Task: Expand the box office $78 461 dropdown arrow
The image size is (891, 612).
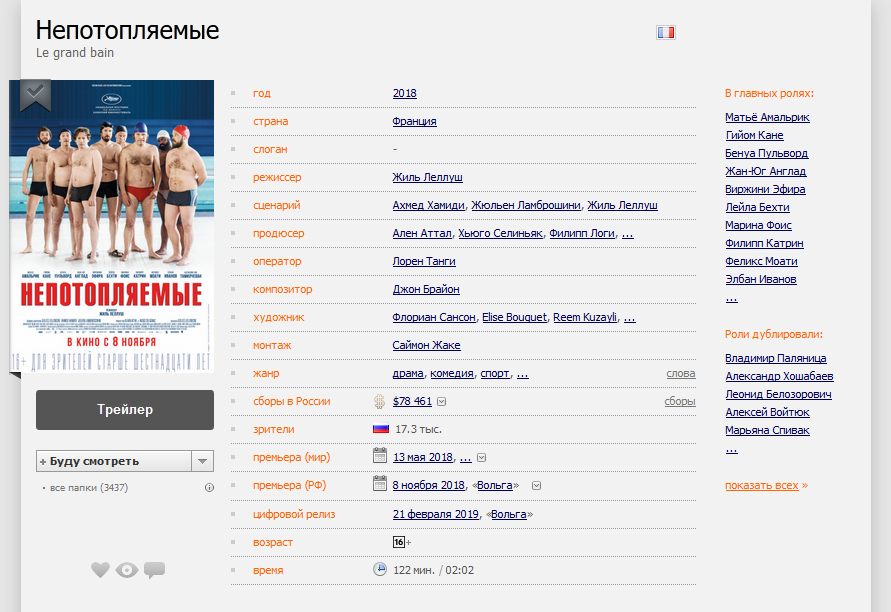Action: pyautogui.click(x=442, y=402)
